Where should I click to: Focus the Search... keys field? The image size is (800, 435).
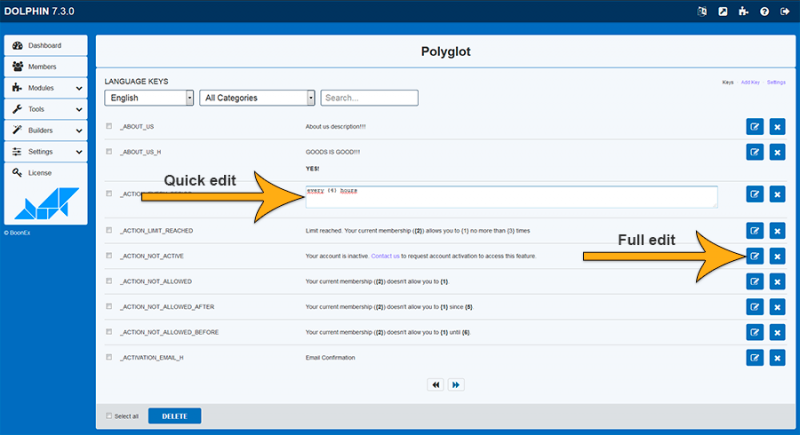click(x=369, y=98)
